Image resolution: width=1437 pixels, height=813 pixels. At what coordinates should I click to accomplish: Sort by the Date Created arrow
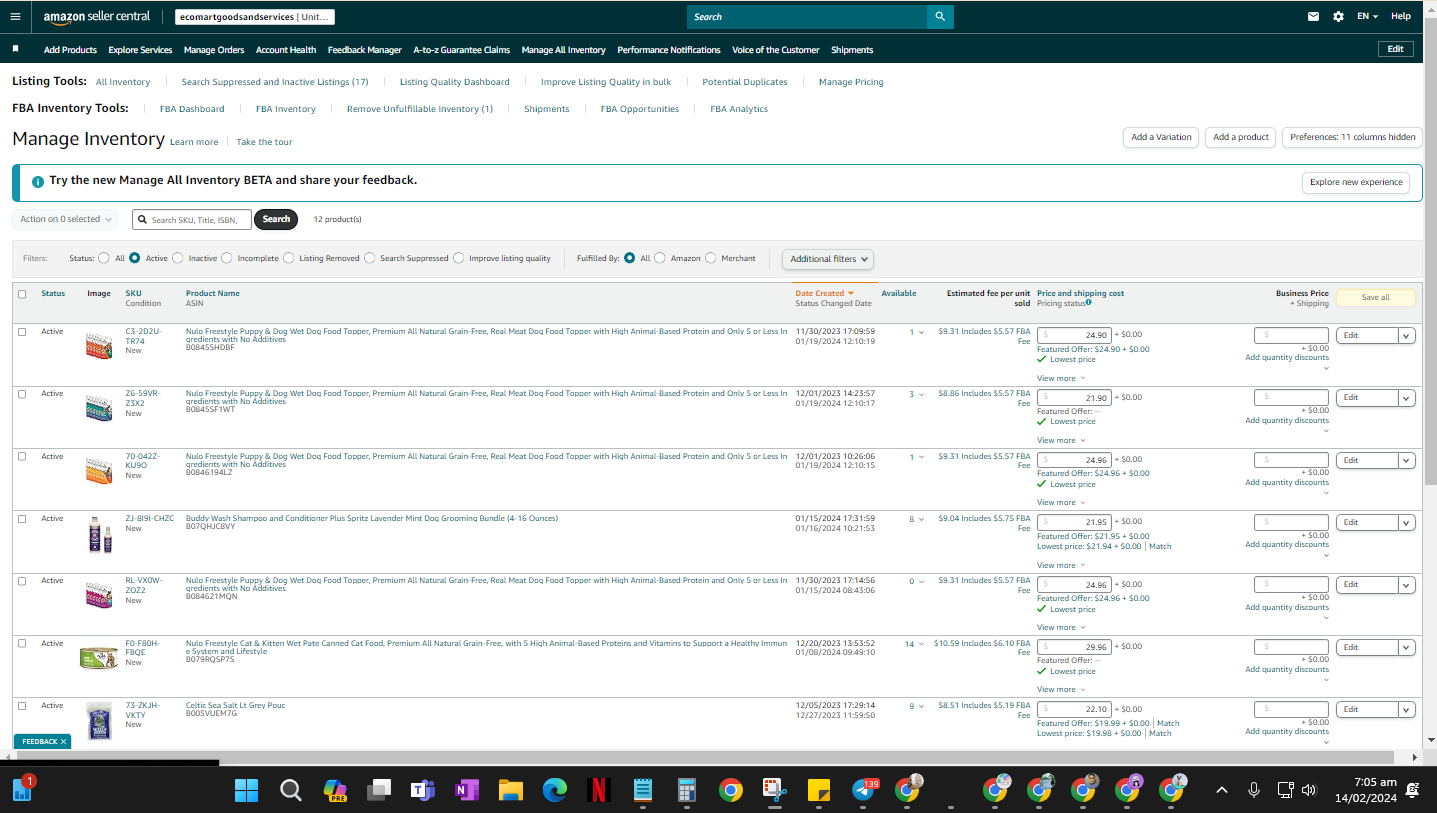[851, 293]
